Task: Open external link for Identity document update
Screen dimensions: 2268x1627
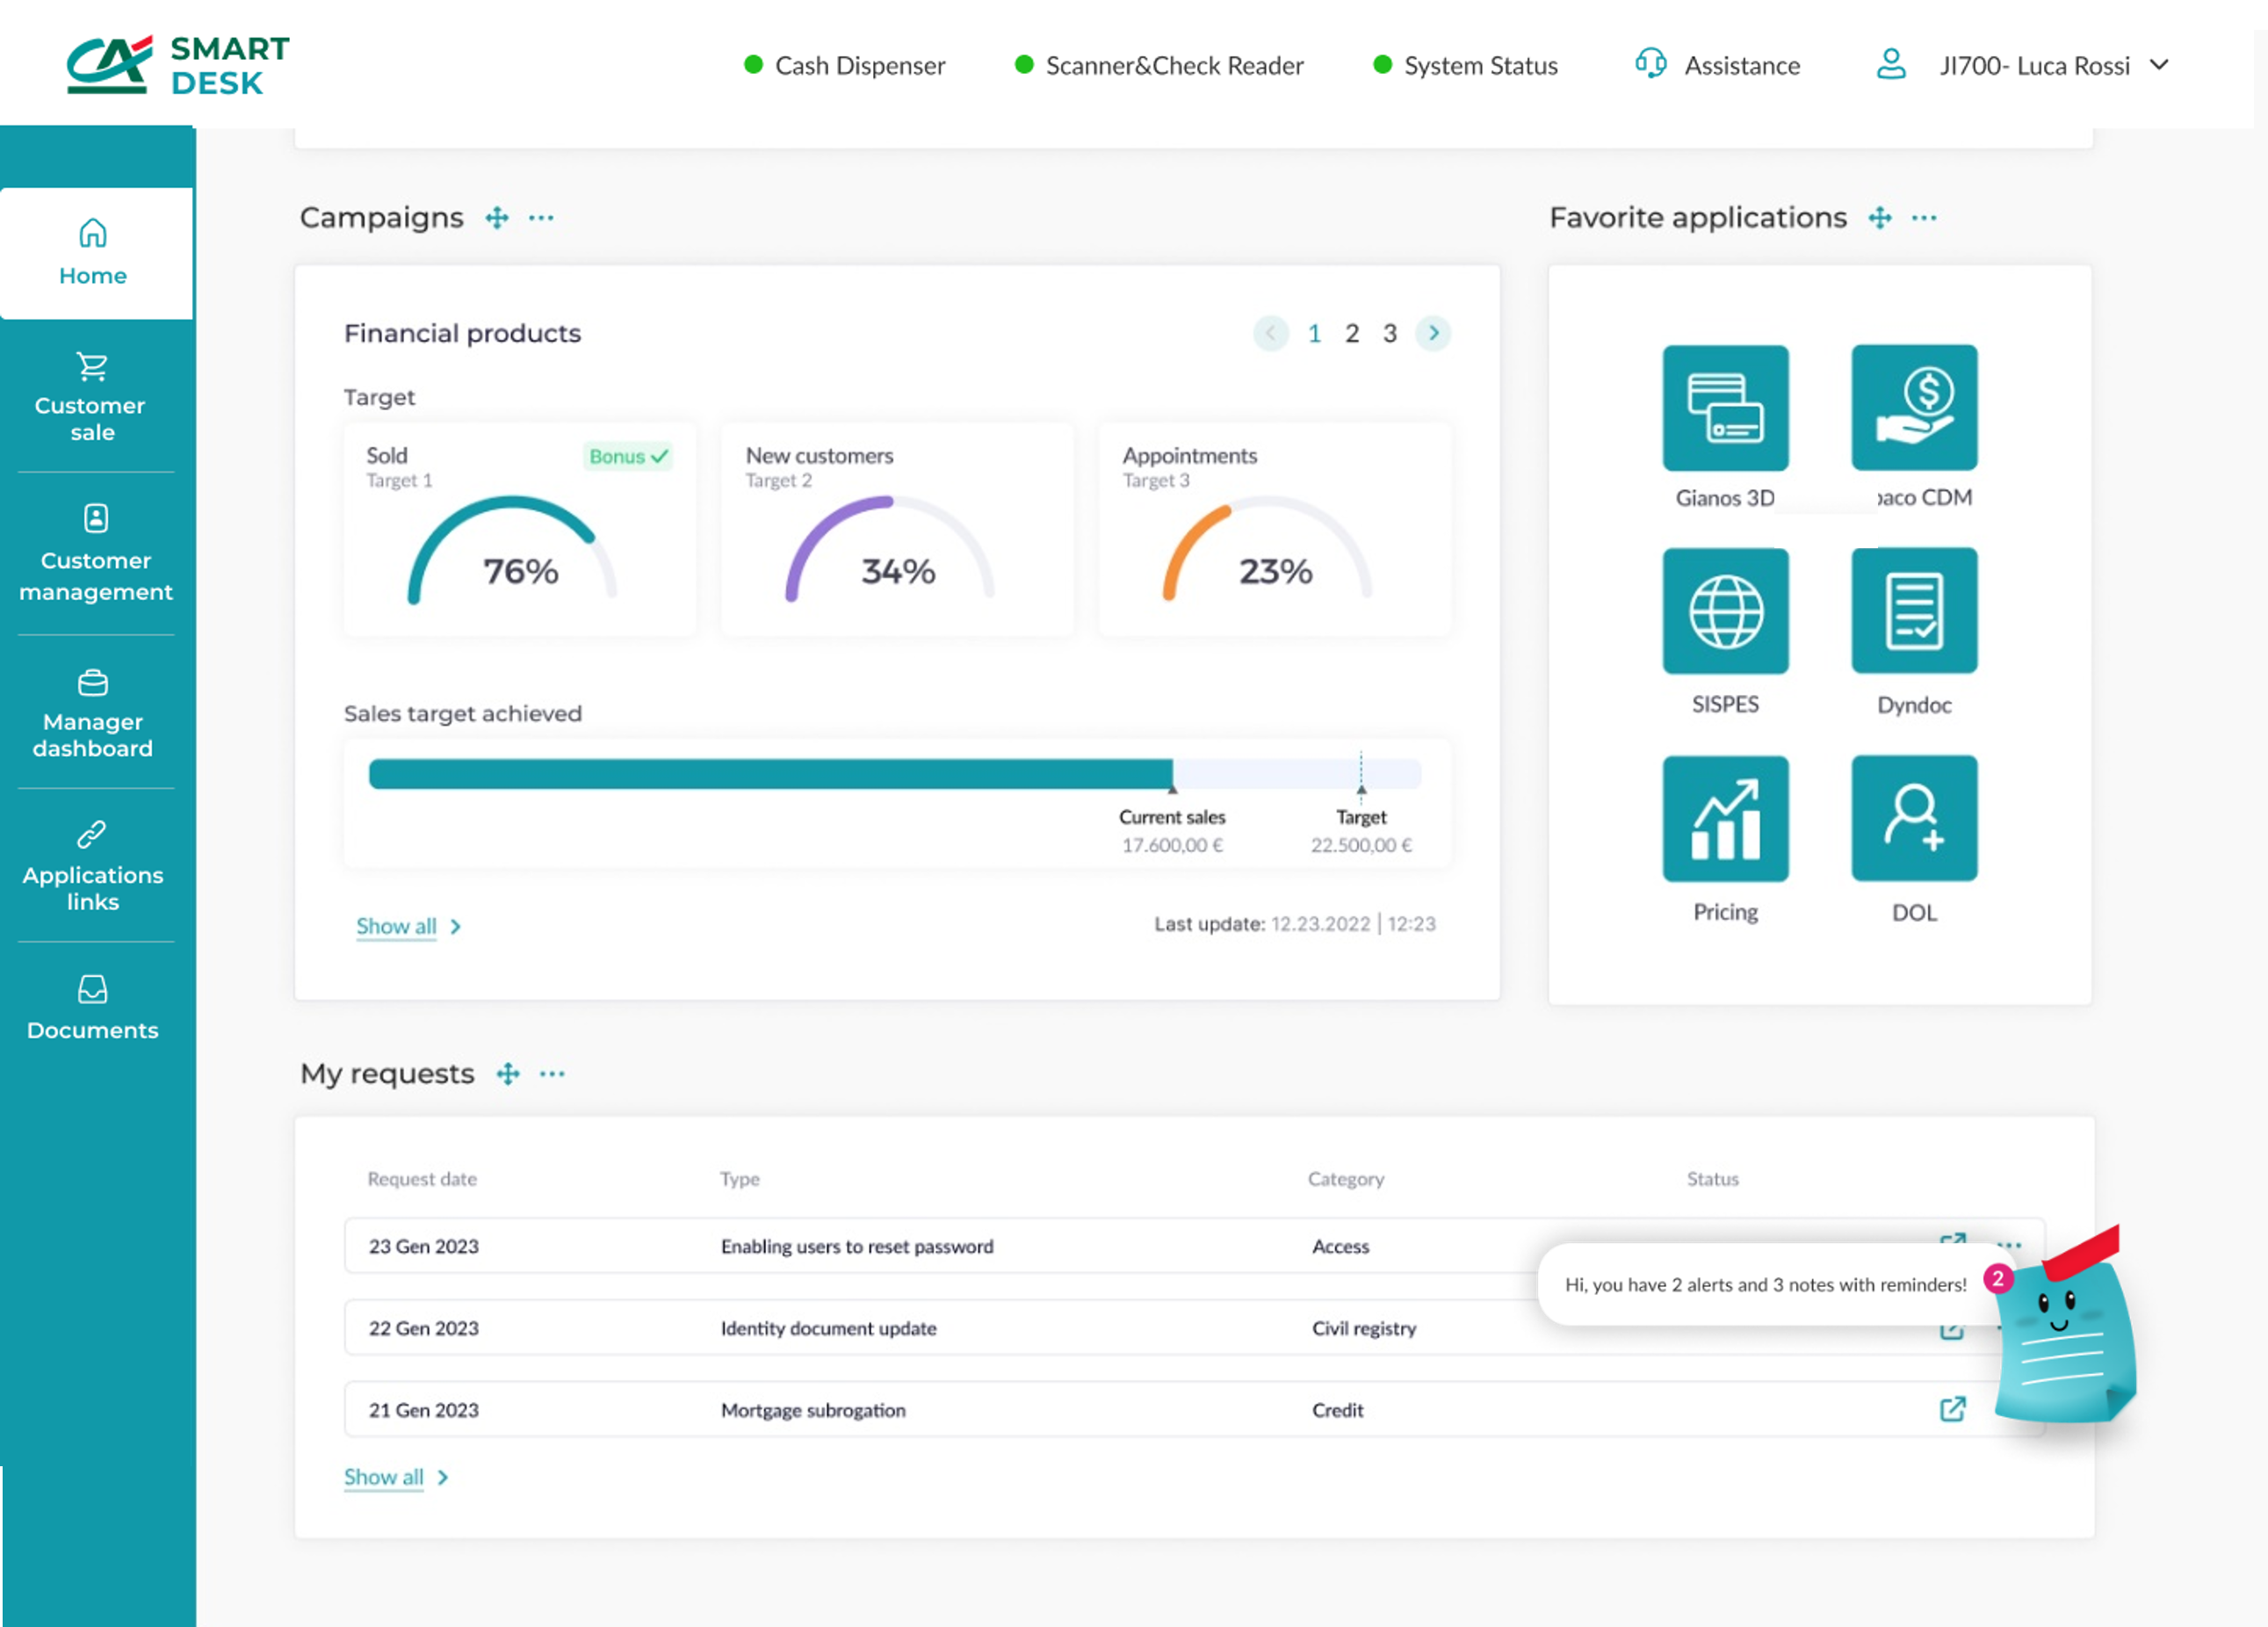Action: click(1952, 1330)
